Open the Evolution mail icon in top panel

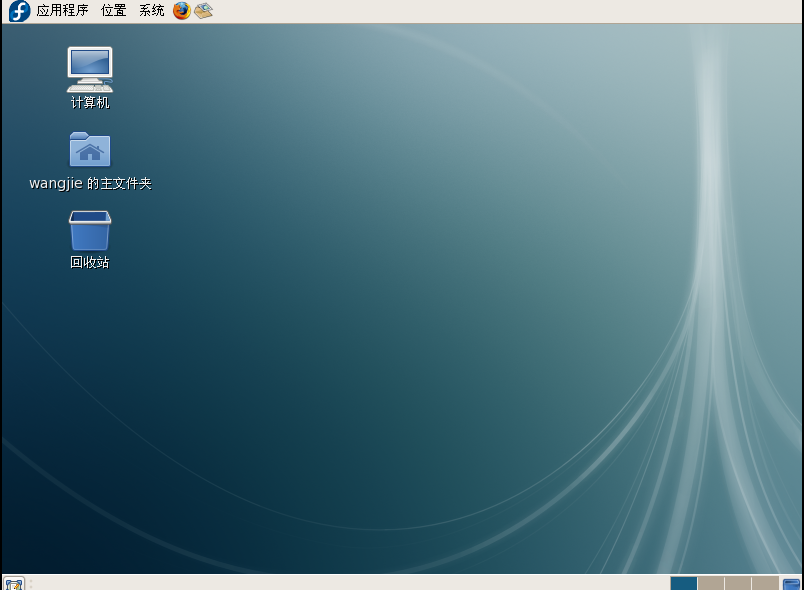click(x=203, y=11)
